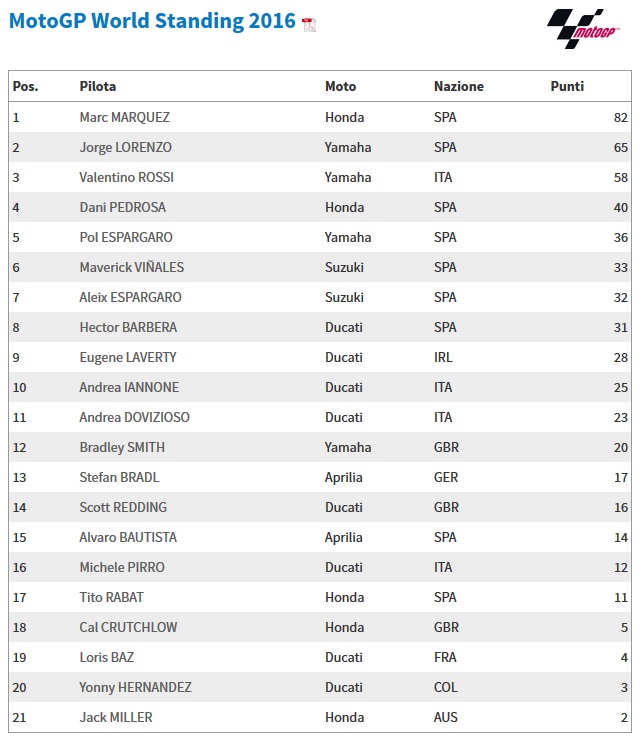This screenshot has height=738, width=640.
Task: Select Stefan BRADL in the table
Action: coord(120,477)
